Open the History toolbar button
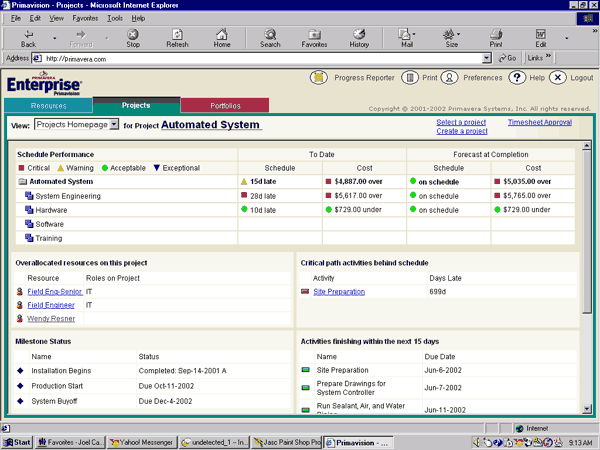Screen dimensions: 600x450 click(359, 39)
